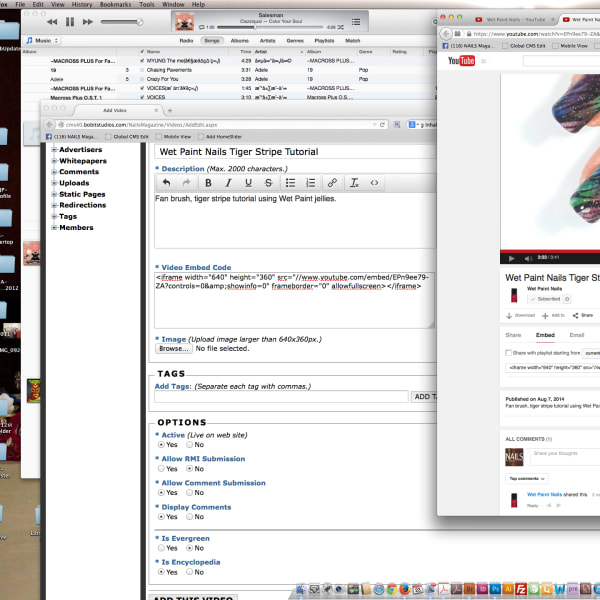Reload the Add Video CMS page
600x600 pixels.
click(382, 125)
